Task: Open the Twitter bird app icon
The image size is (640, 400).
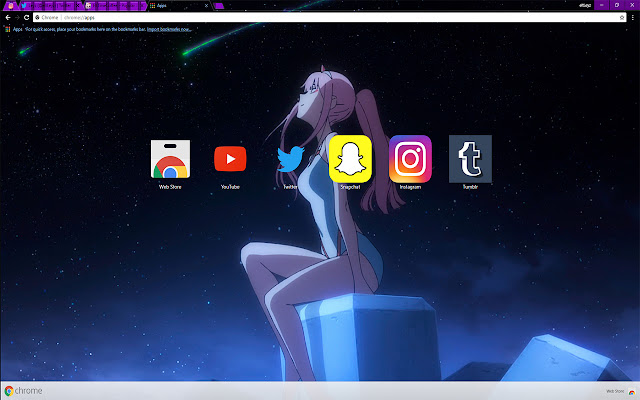Action: click(x=291, y=159)
